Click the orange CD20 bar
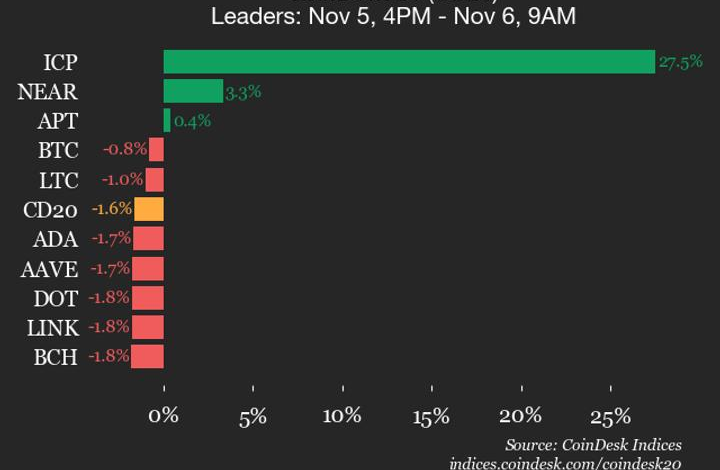This screenshot has height=470, width=720. click(149, 209)
